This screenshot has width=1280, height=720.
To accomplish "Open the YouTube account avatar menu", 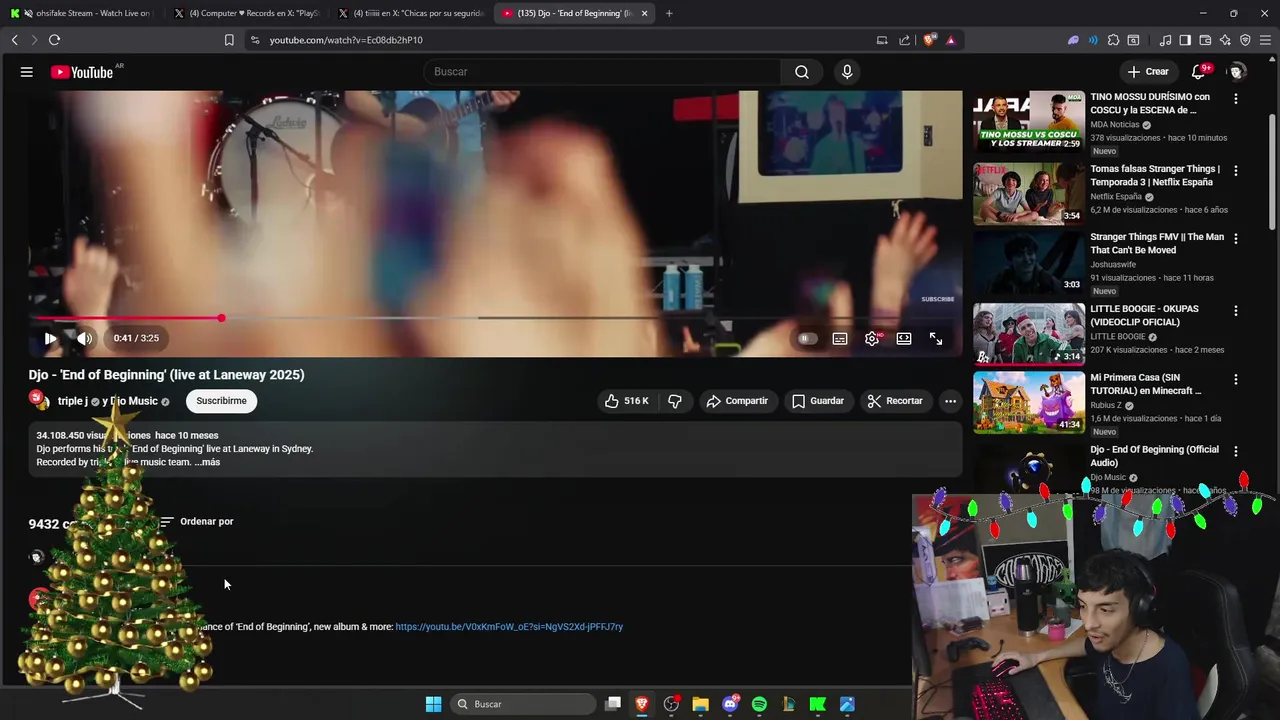I will click(x=1237, y=72).
